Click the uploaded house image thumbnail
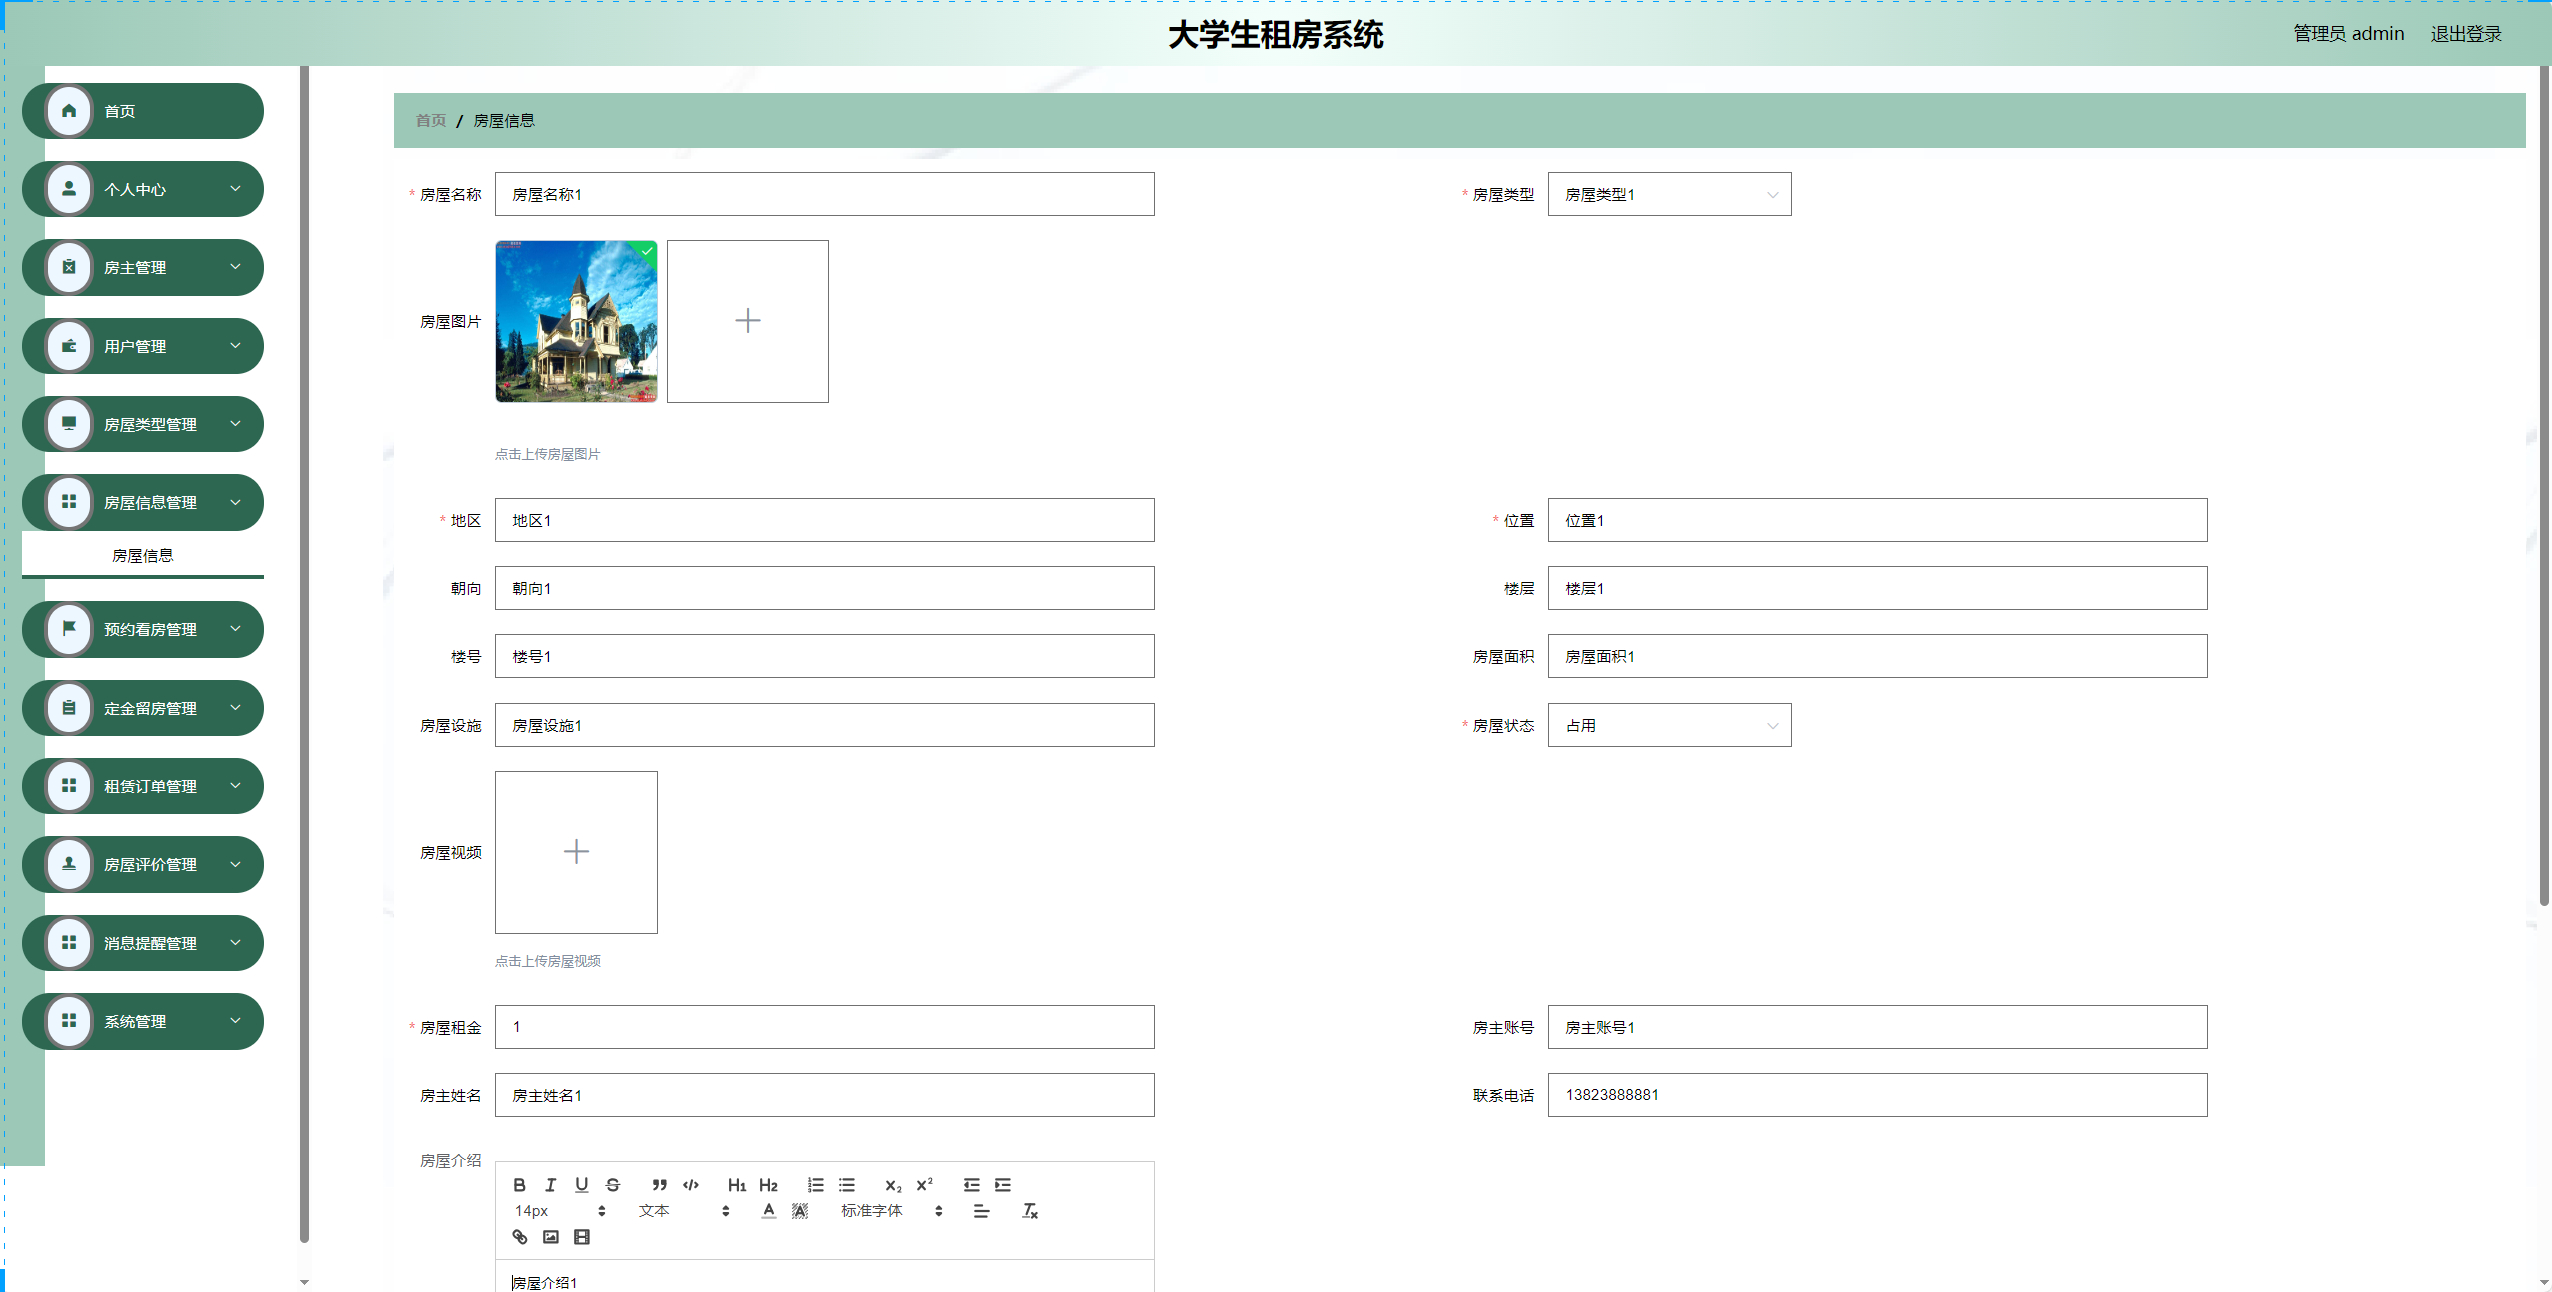This screenshot has height=1292, width=2552. click(x=576, y=321)
